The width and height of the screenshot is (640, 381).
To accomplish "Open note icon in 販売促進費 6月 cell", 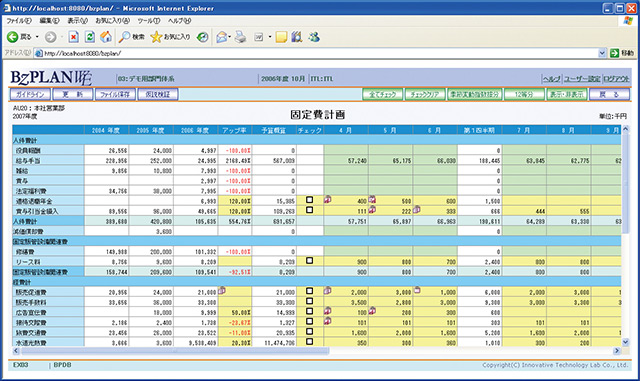I will click(x=417, y=290).
